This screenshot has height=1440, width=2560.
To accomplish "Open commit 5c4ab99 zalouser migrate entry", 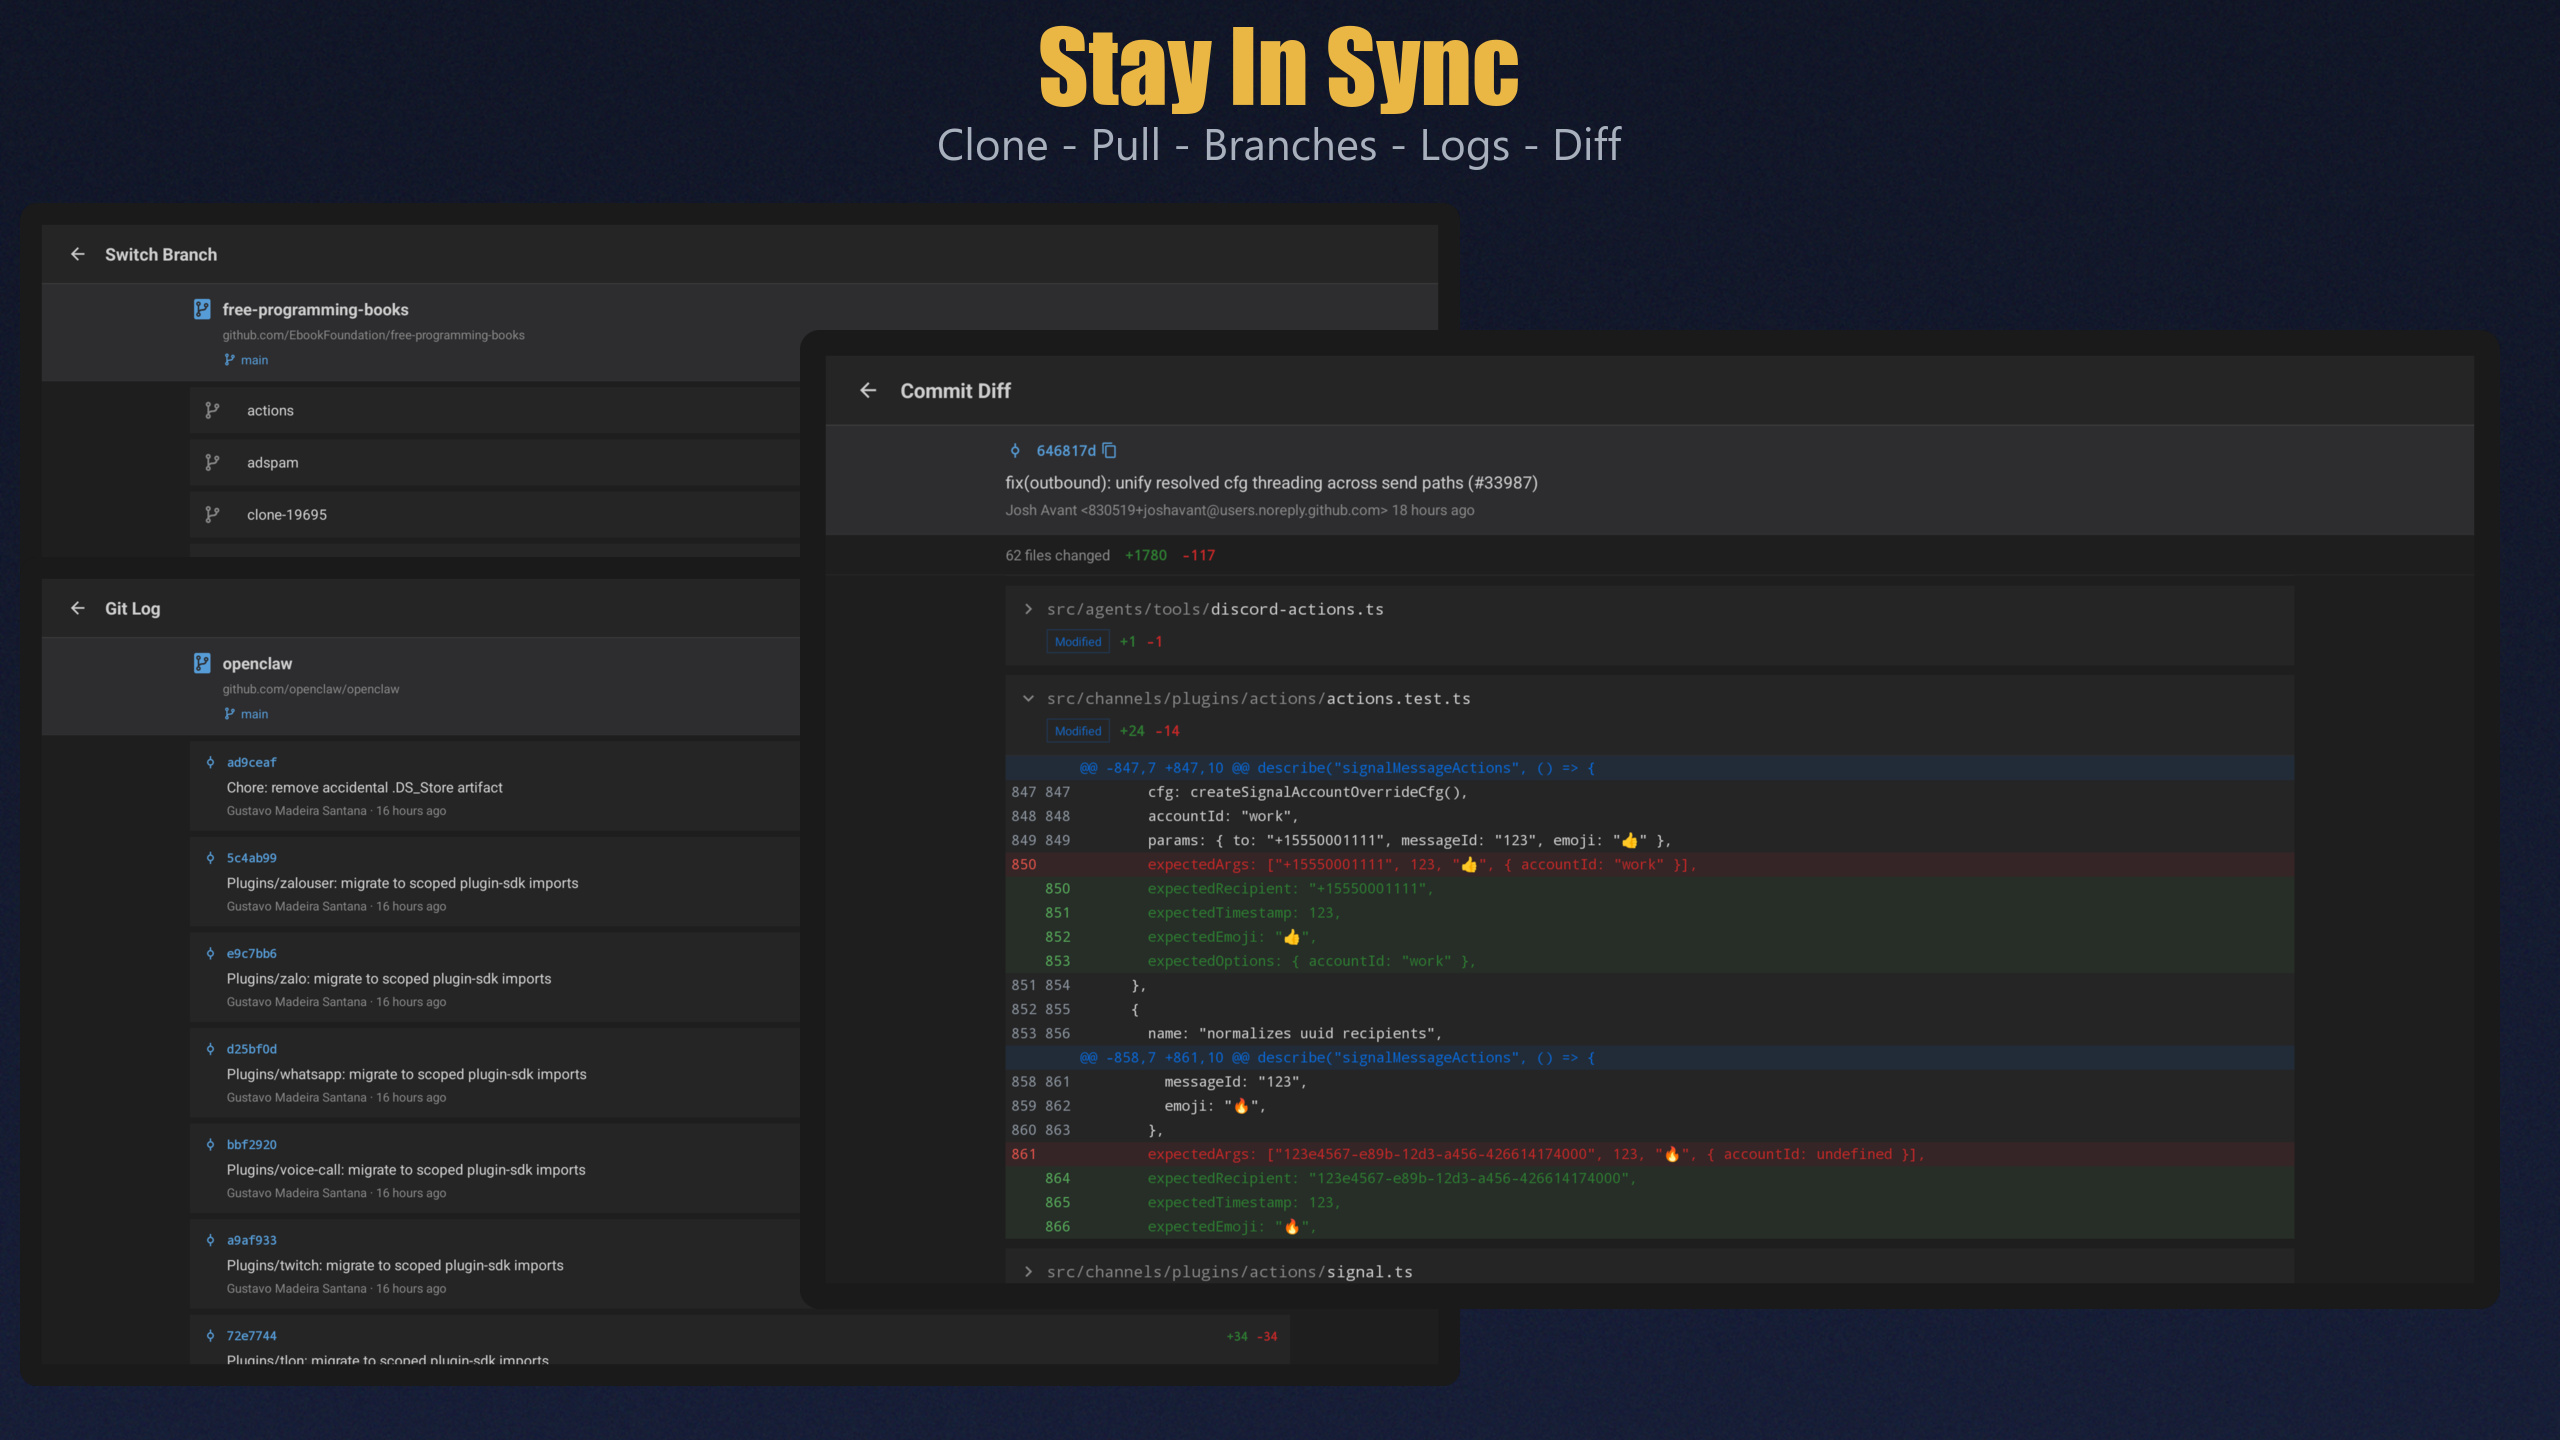I will 402,883.
